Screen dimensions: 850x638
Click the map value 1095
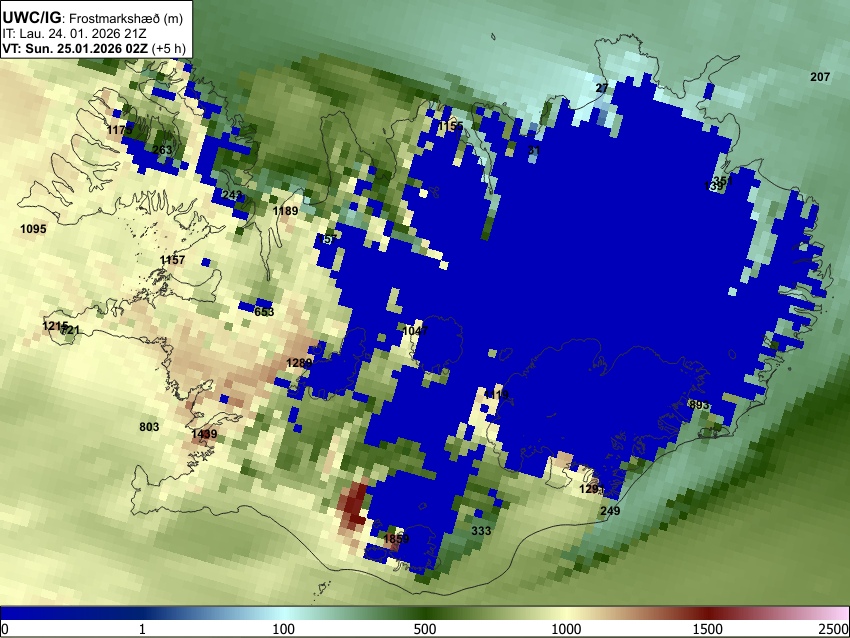(x=33, y=229)
